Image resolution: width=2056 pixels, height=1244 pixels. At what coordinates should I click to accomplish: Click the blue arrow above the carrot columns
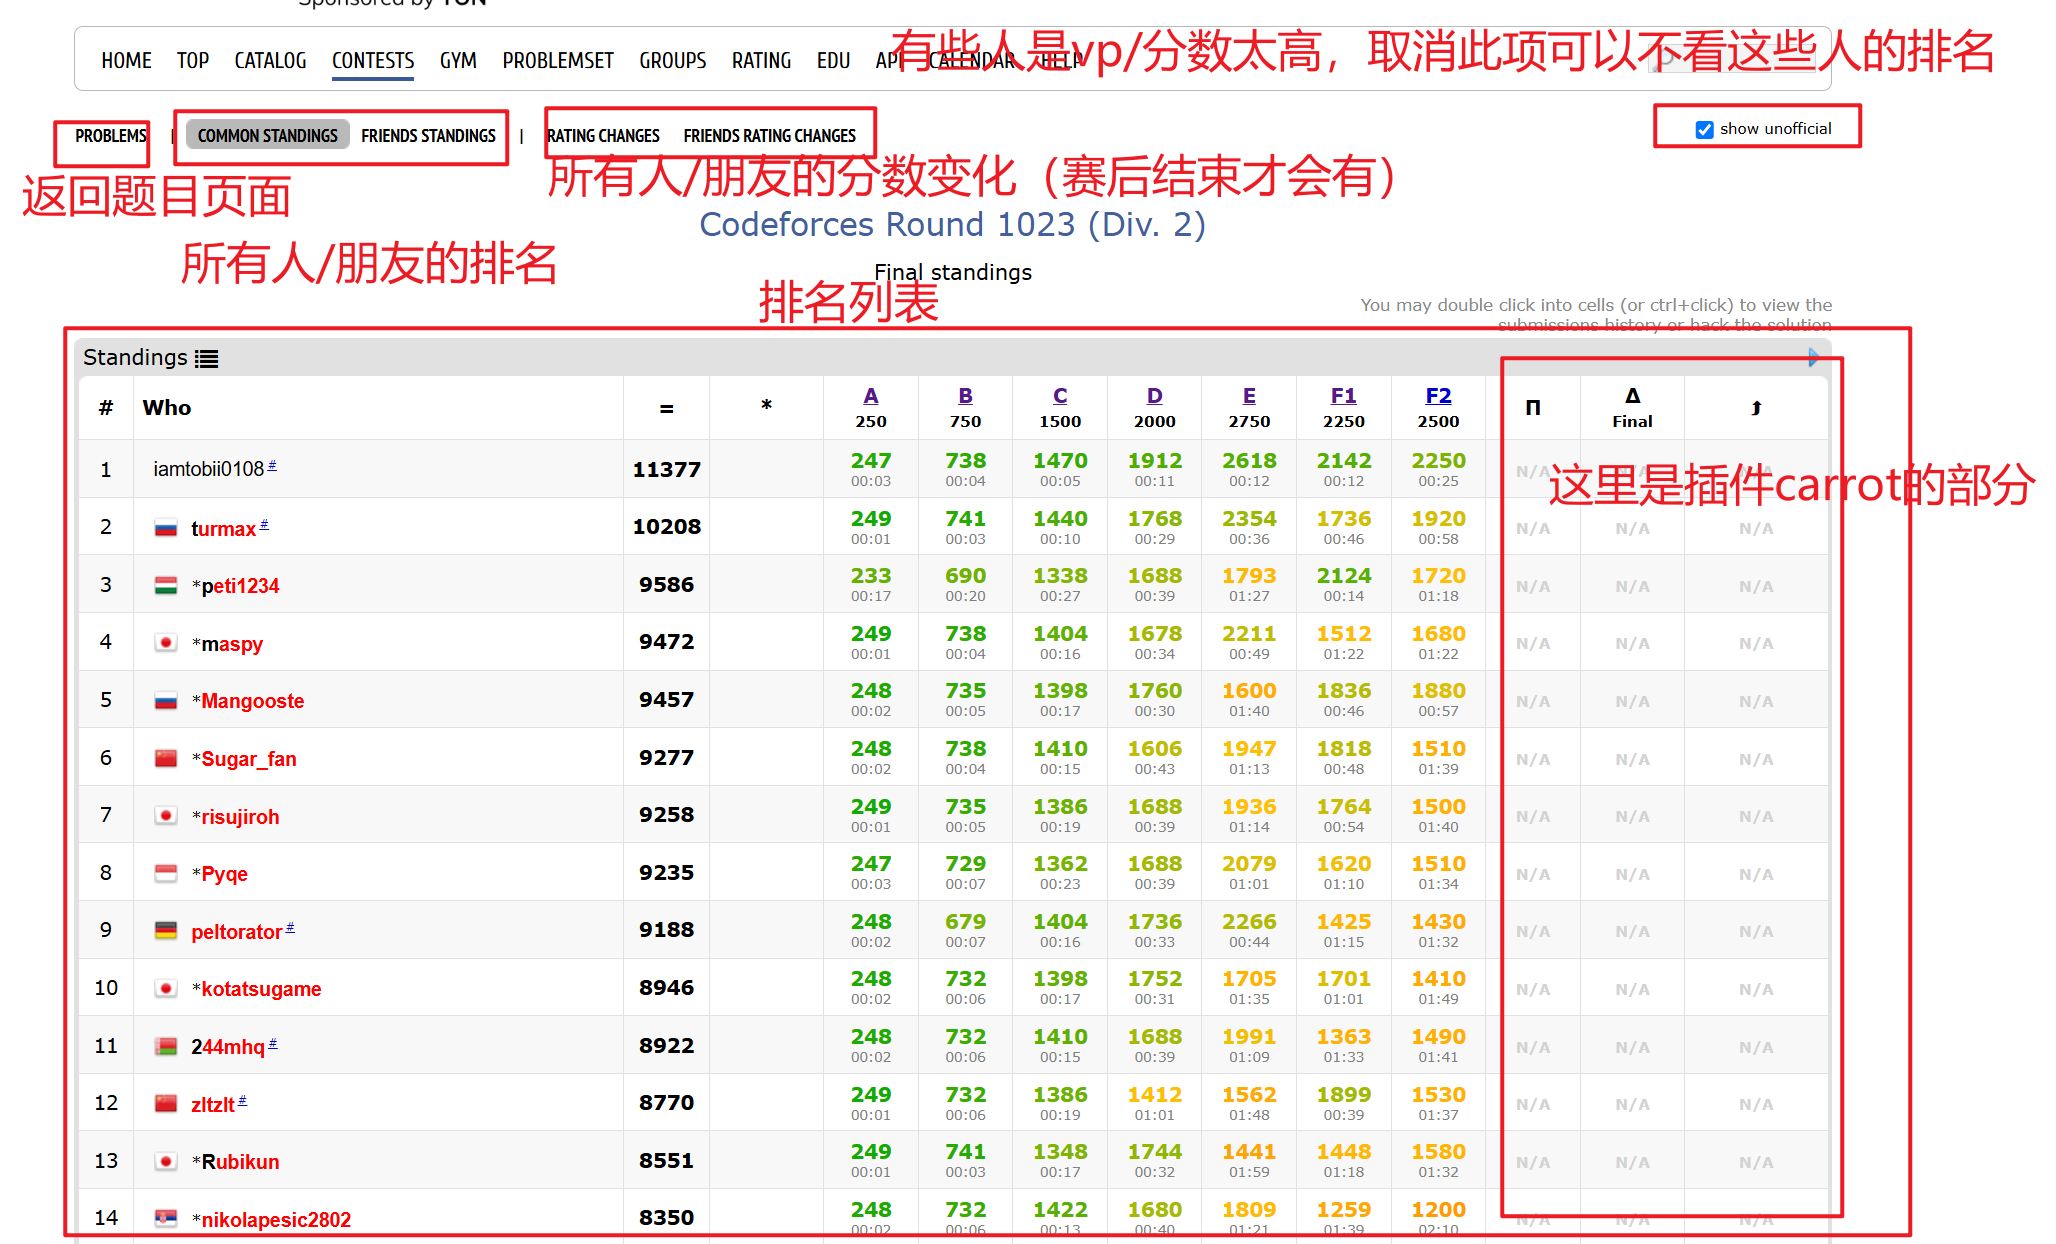pyautogui.click(x=1812, y=357)
